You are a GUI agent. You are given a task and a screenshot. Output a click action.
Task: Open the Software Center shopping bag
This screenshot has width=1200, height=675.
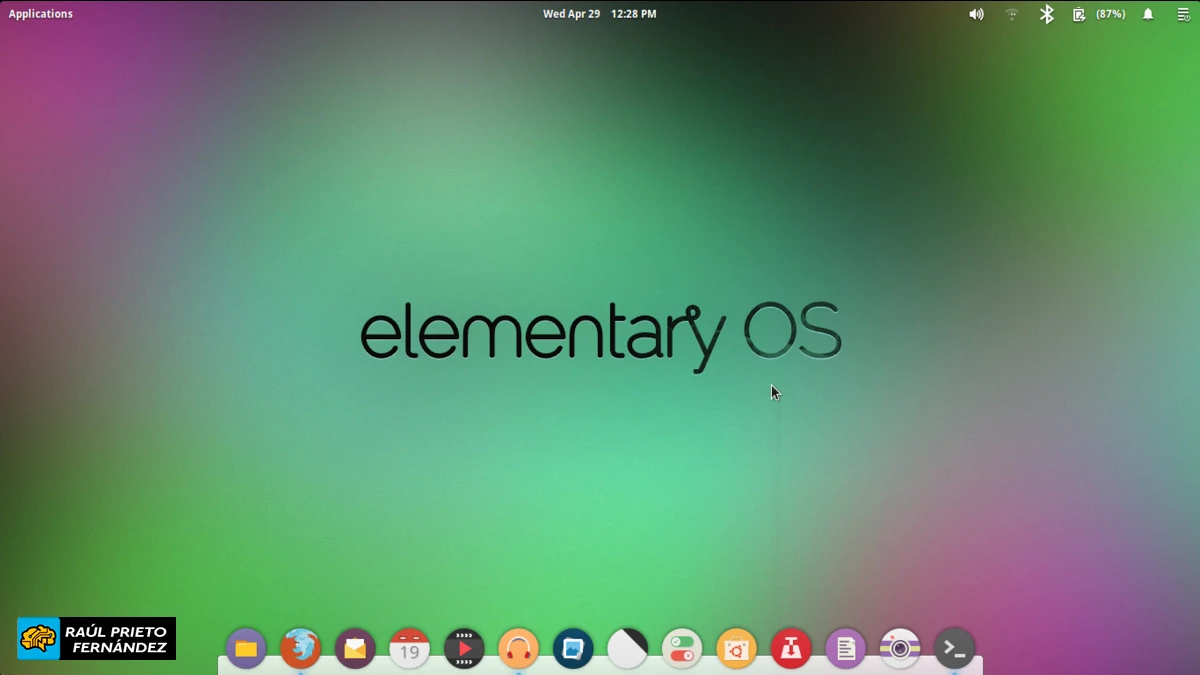(736, 648)
